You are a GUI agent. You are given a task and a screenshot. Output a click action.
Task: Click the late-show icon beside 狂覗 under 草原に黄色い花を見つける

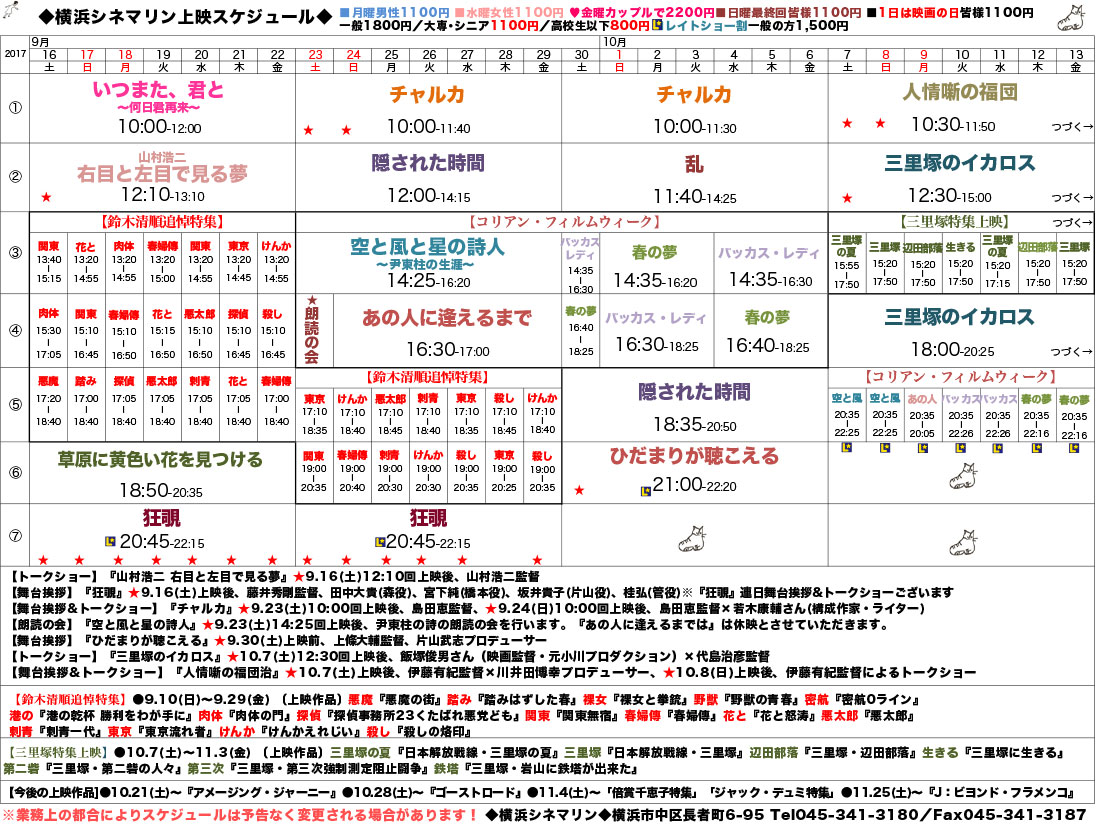(109, 541)
